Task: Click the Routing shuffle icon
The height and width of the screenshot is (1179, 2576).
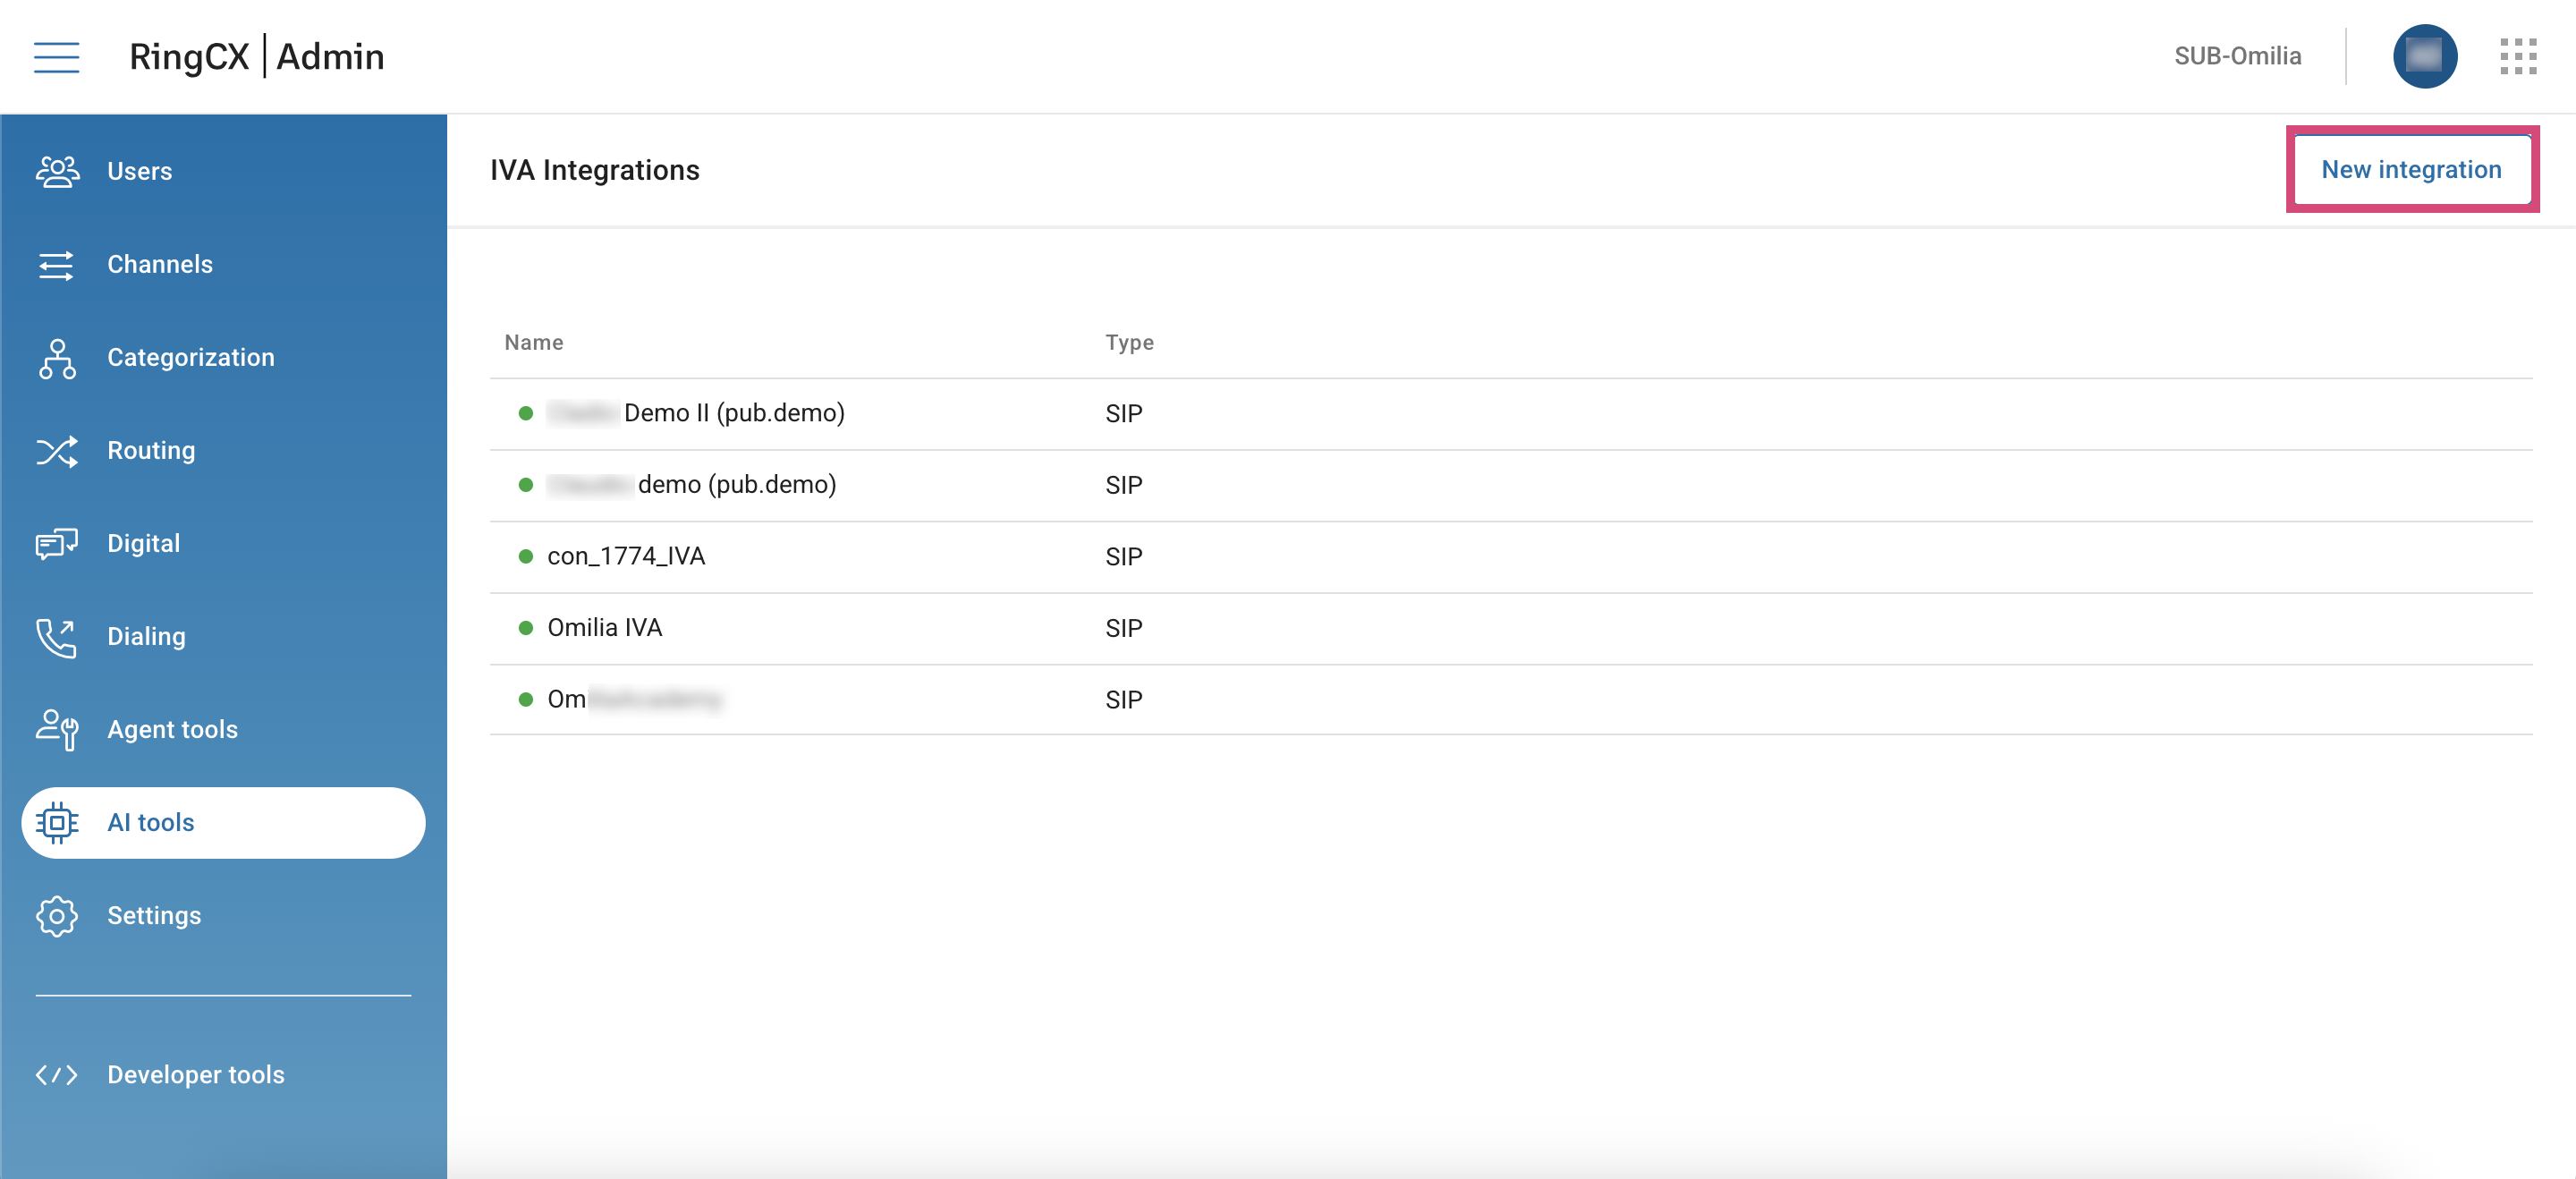Action: (57, 451)
